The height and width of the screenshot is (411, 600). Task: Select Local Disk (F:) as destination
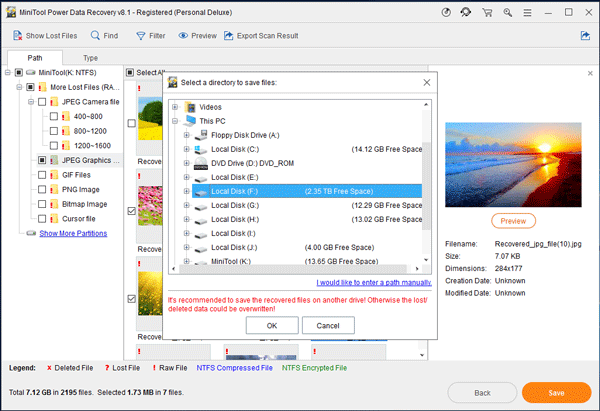point(307,191)
